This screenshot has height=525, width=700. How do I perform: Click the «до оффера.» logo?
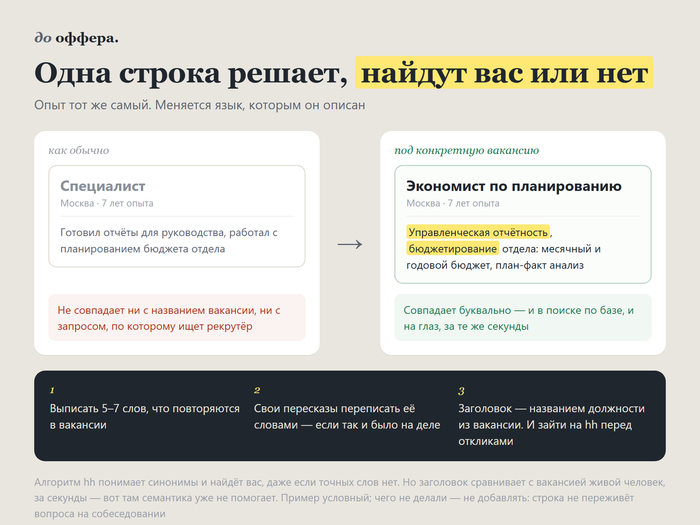click(x=76, y=38)
